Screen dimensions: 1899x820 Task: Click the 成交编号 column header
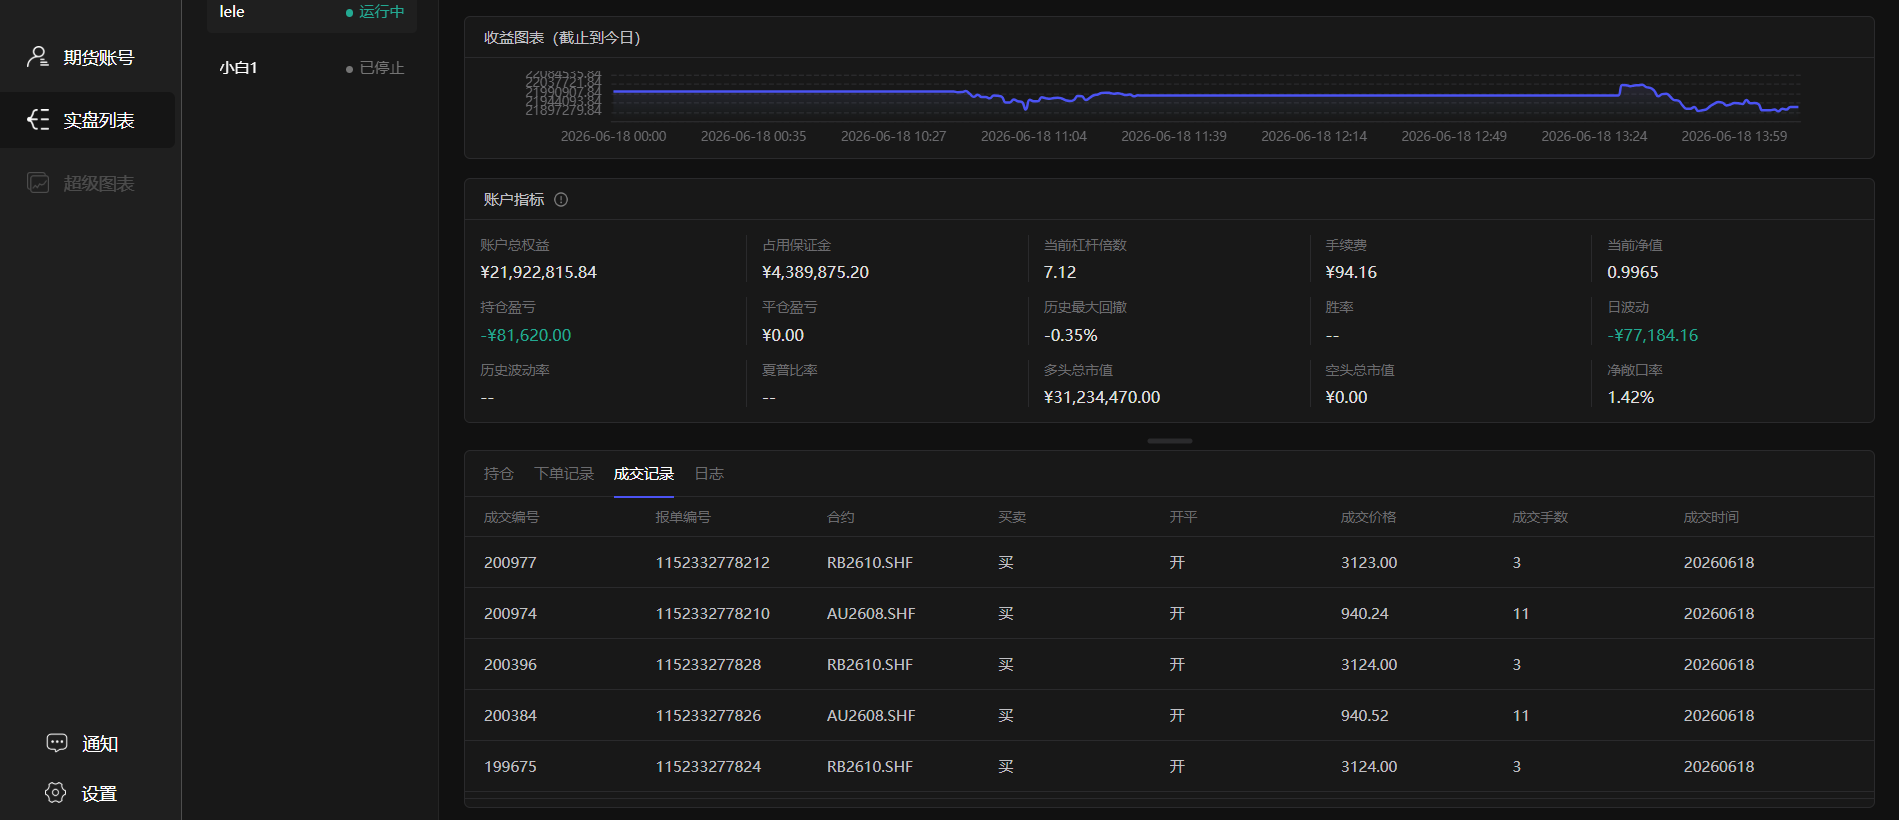click(x=511, y=517)
